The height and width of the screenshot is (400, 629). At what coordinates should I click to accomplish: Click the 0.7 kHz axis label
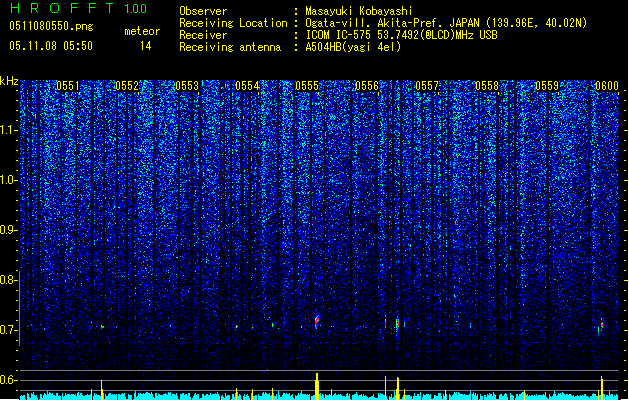tap(9, 330)
